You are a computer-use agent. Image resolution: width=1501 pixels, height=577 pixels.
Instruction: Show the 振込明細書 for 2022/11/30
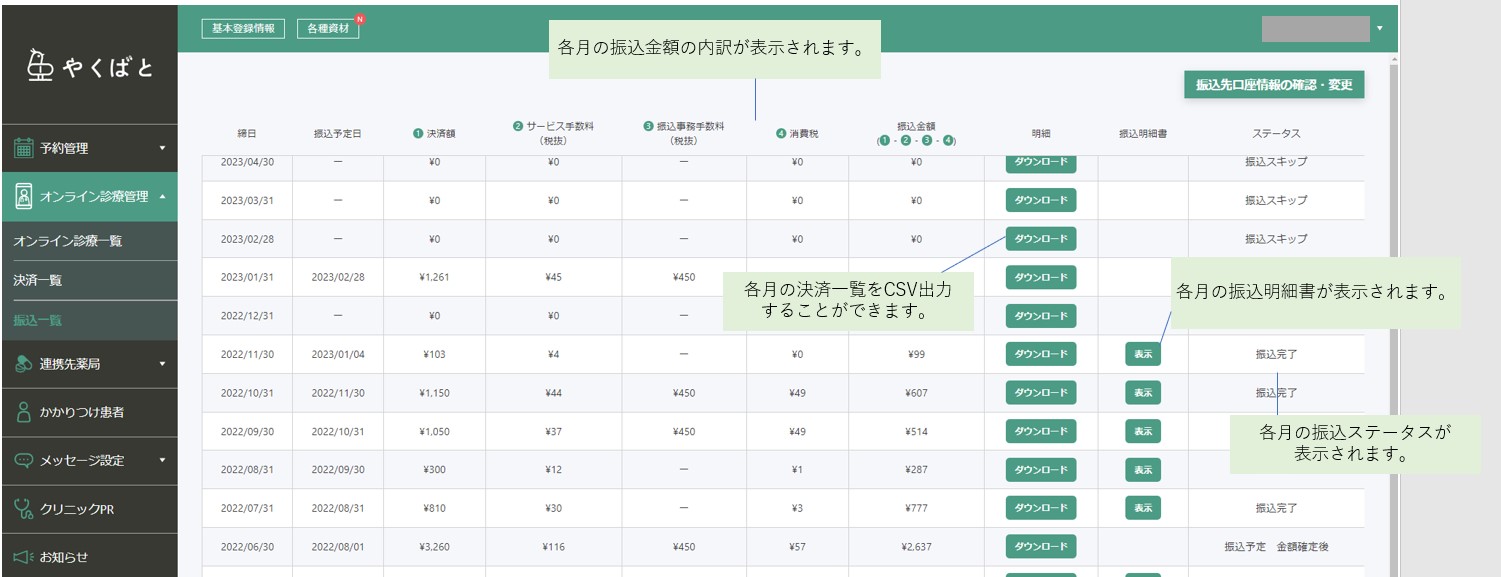click(x=1143, y=354)
